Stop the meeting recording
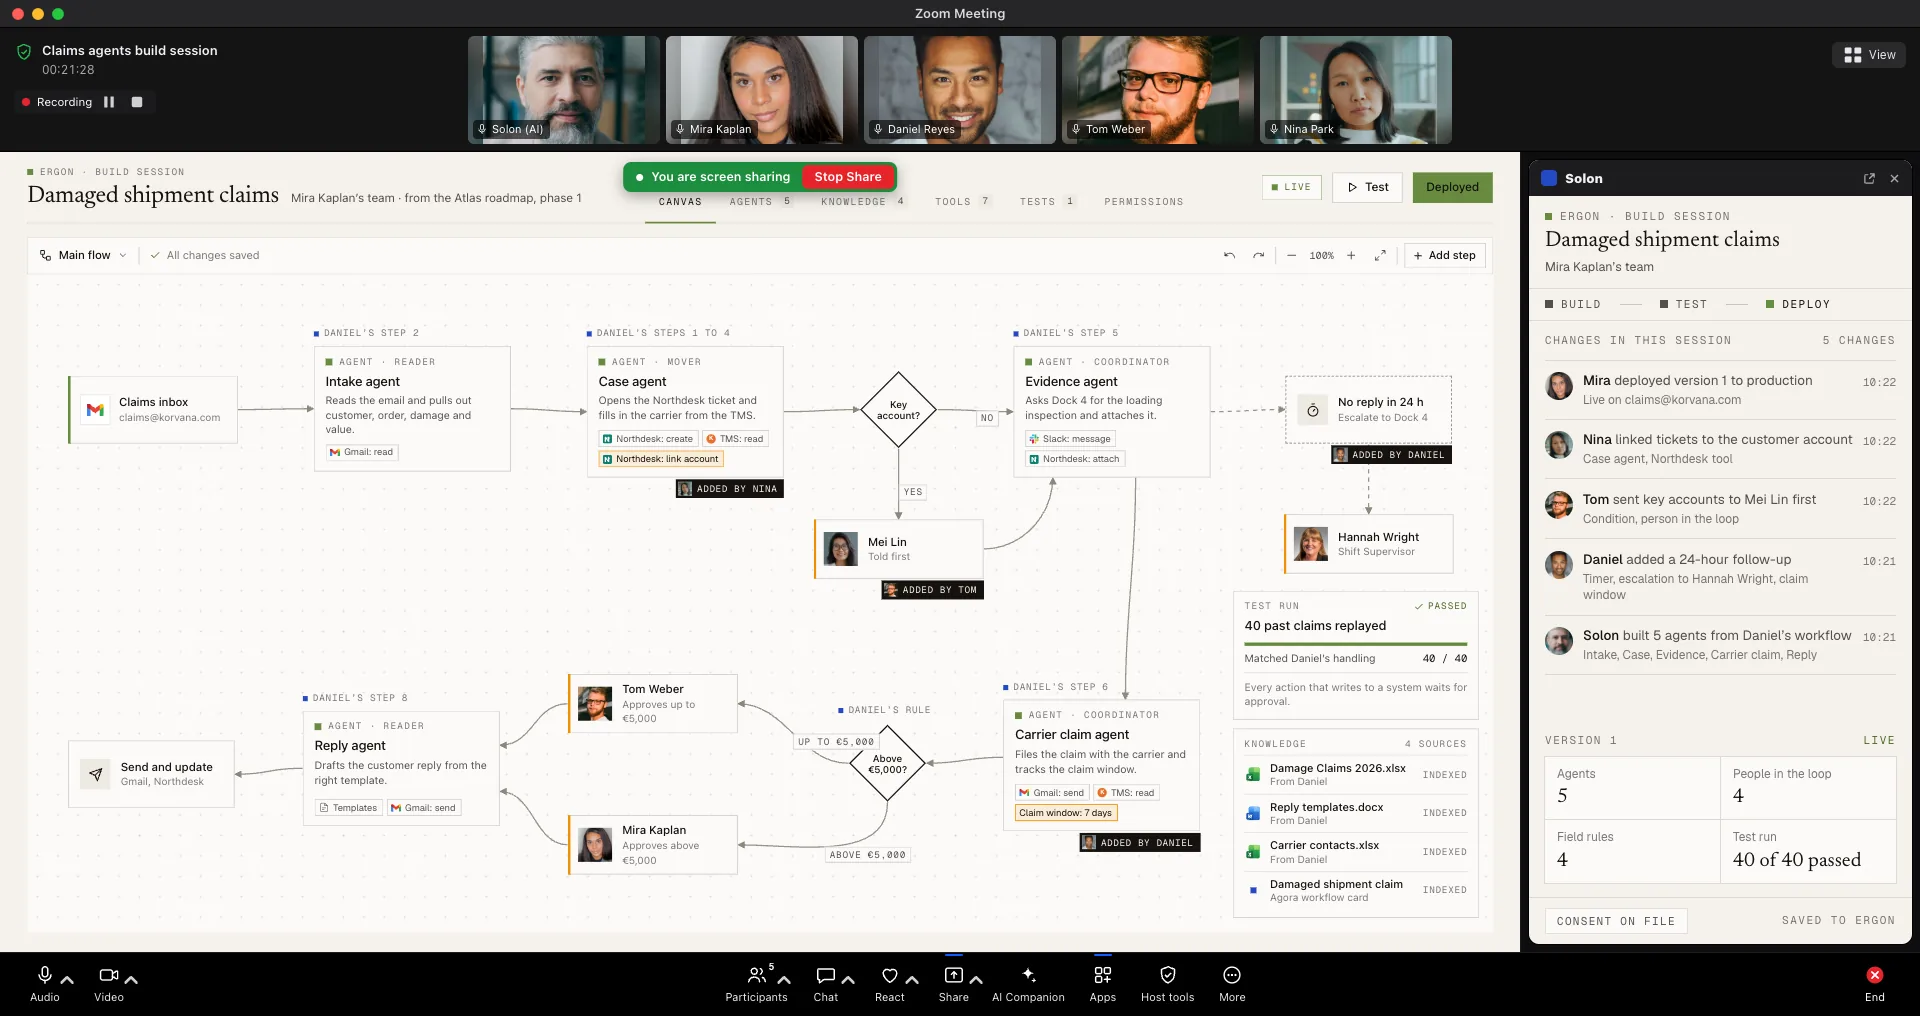Viewport: 1920px width, 1016px height. point(137,102)
